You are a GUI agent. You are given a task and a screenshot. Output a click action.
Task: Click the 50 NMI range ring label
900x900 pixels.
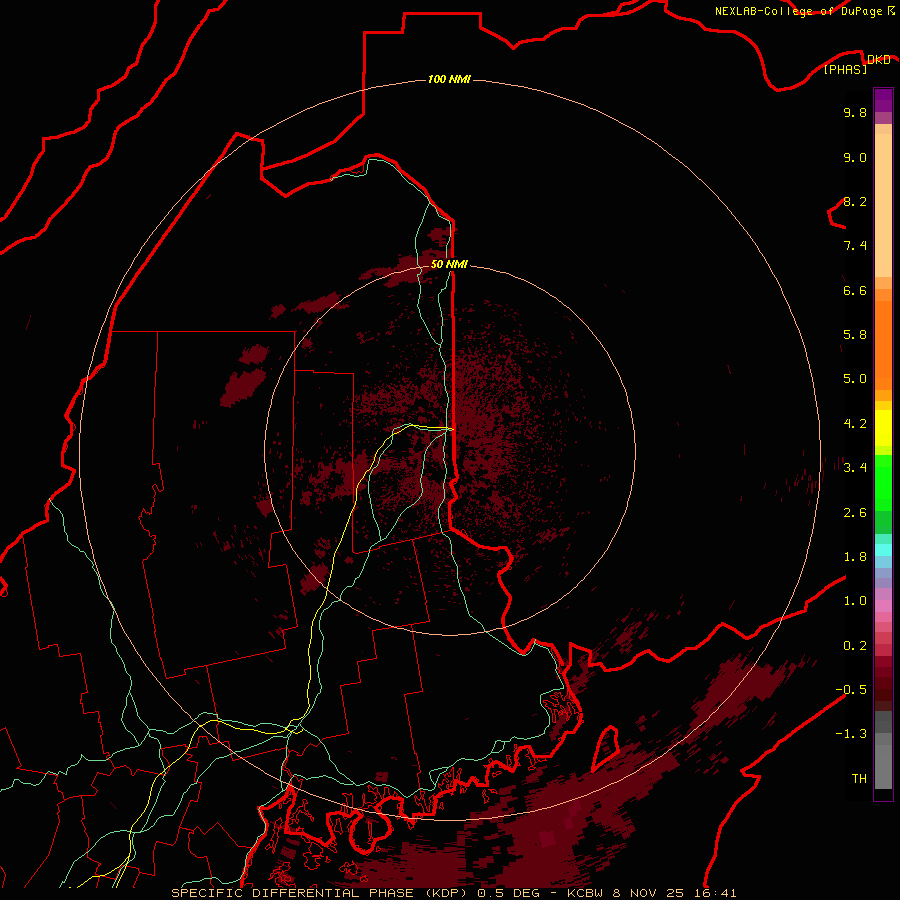click(449, 264)
